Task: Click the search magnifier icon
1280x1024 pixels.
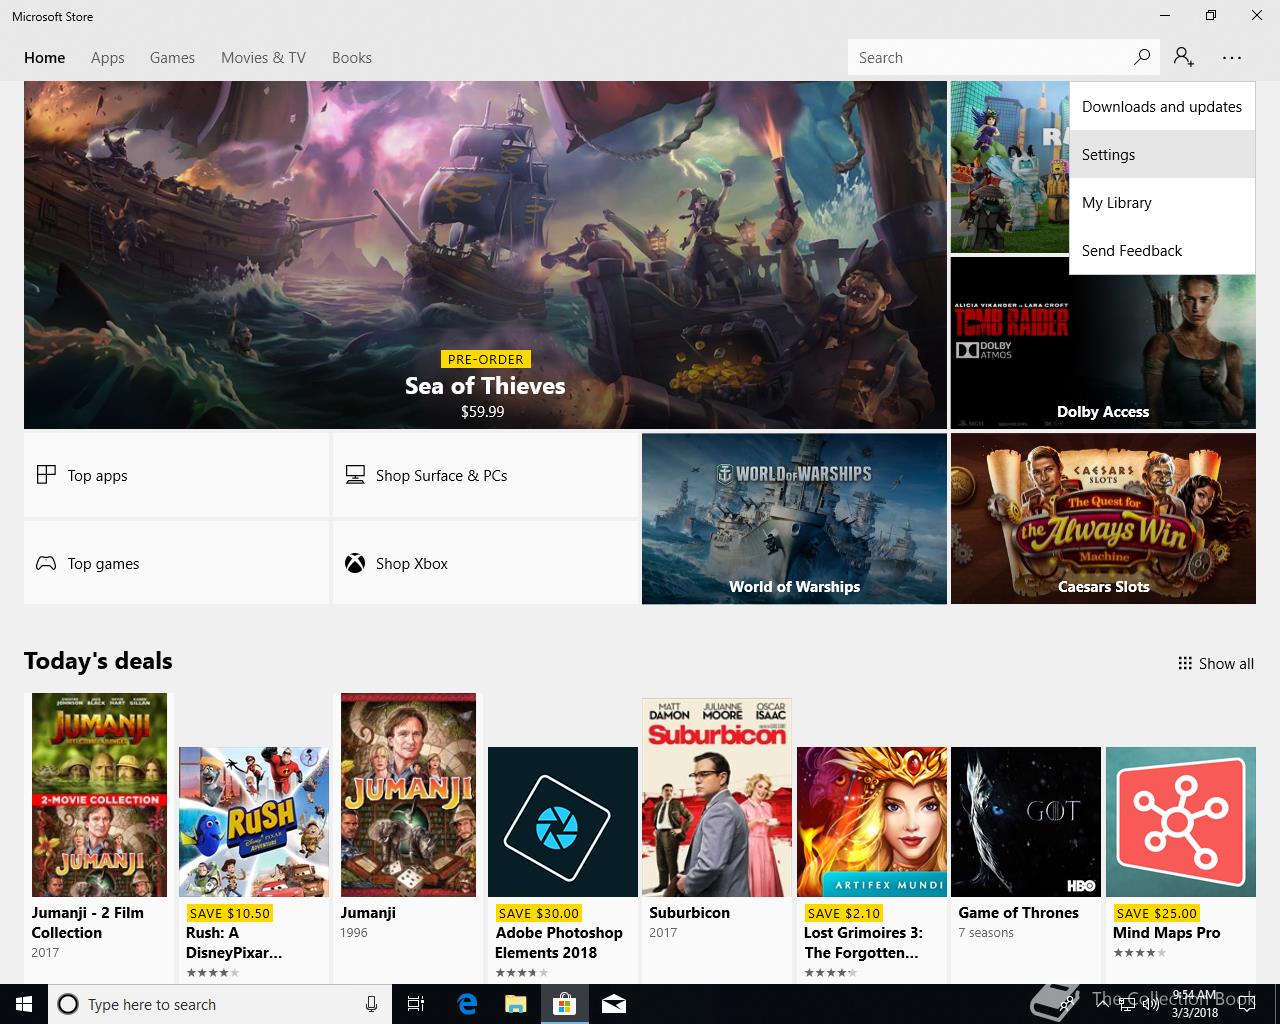Action: (x=1141, y=57)
